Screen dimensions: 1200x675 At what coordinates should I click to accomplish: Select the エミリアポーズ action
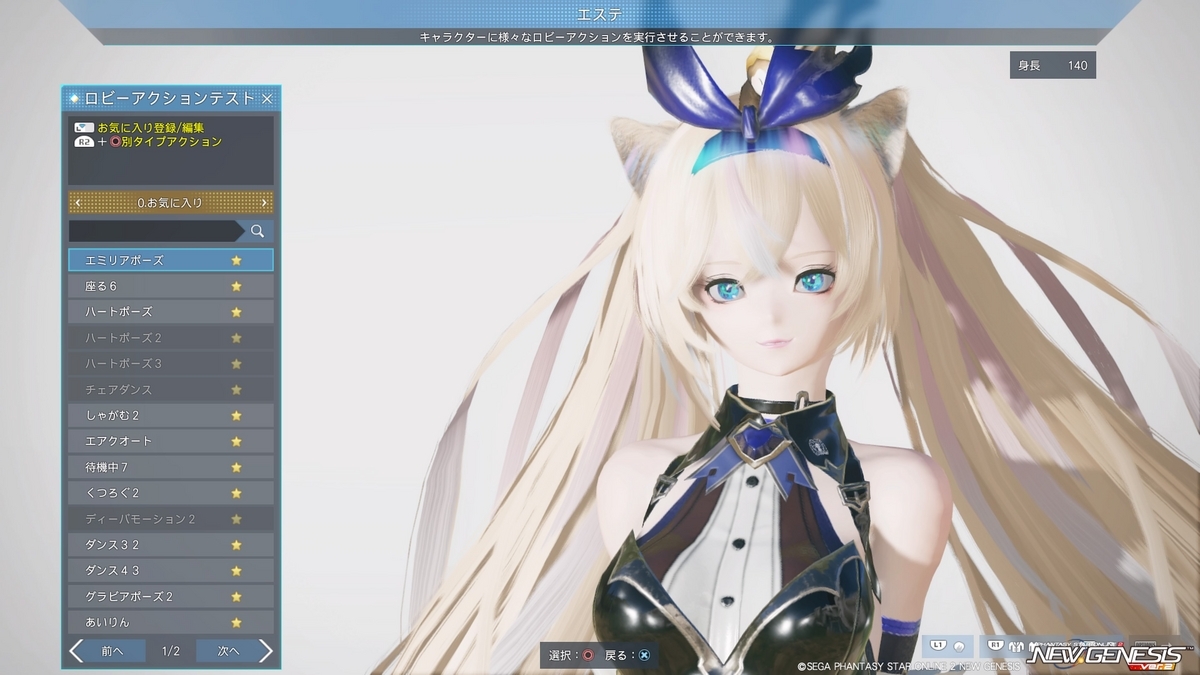click(171, 260)
